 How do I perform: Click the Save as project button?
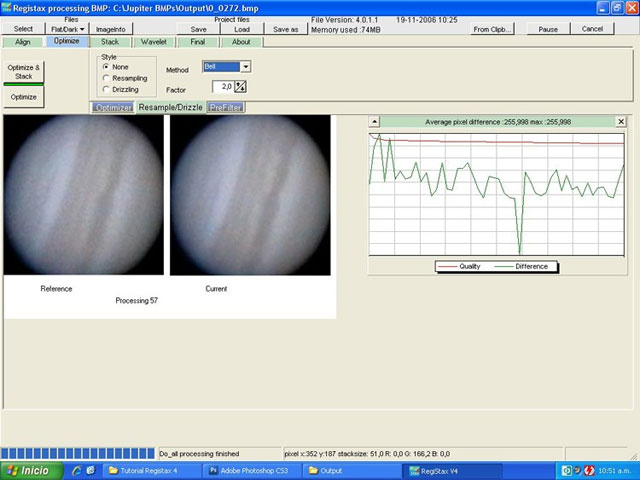coord(285,29)
